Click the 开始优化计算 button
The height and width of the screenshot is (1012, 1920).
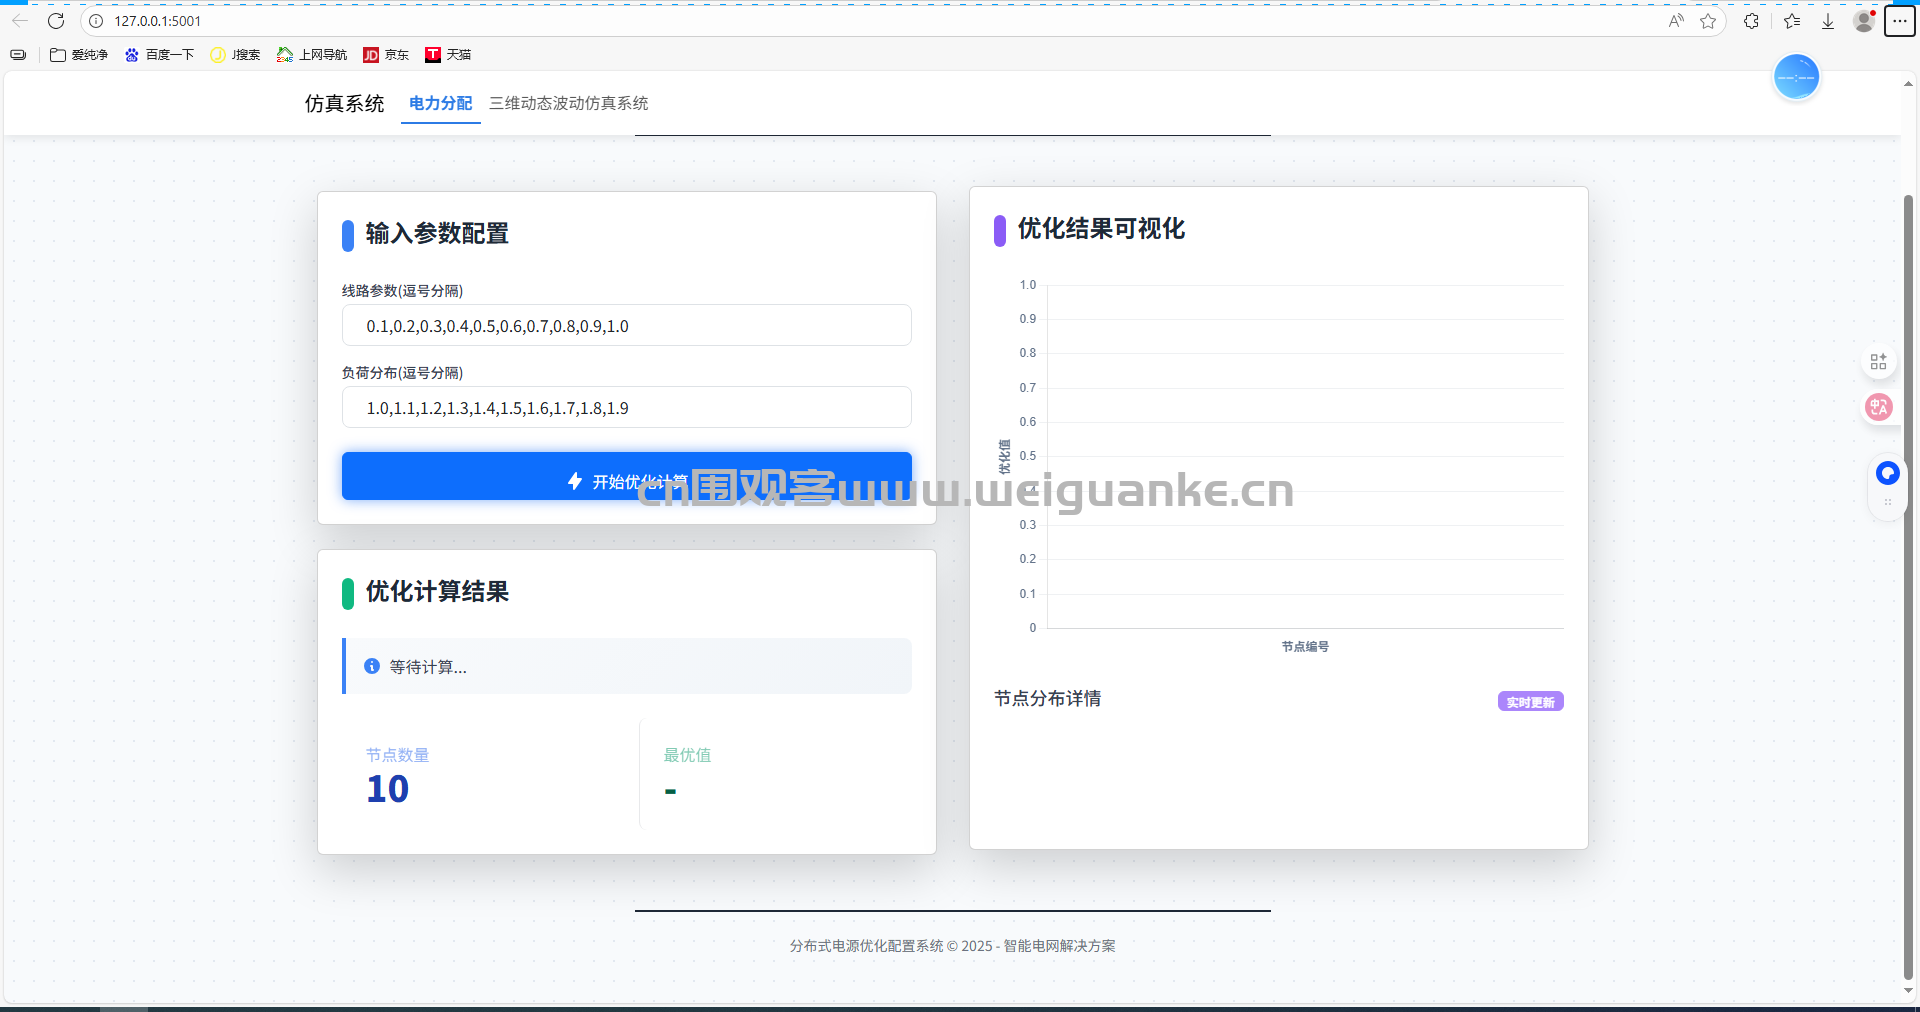(626, 477)
